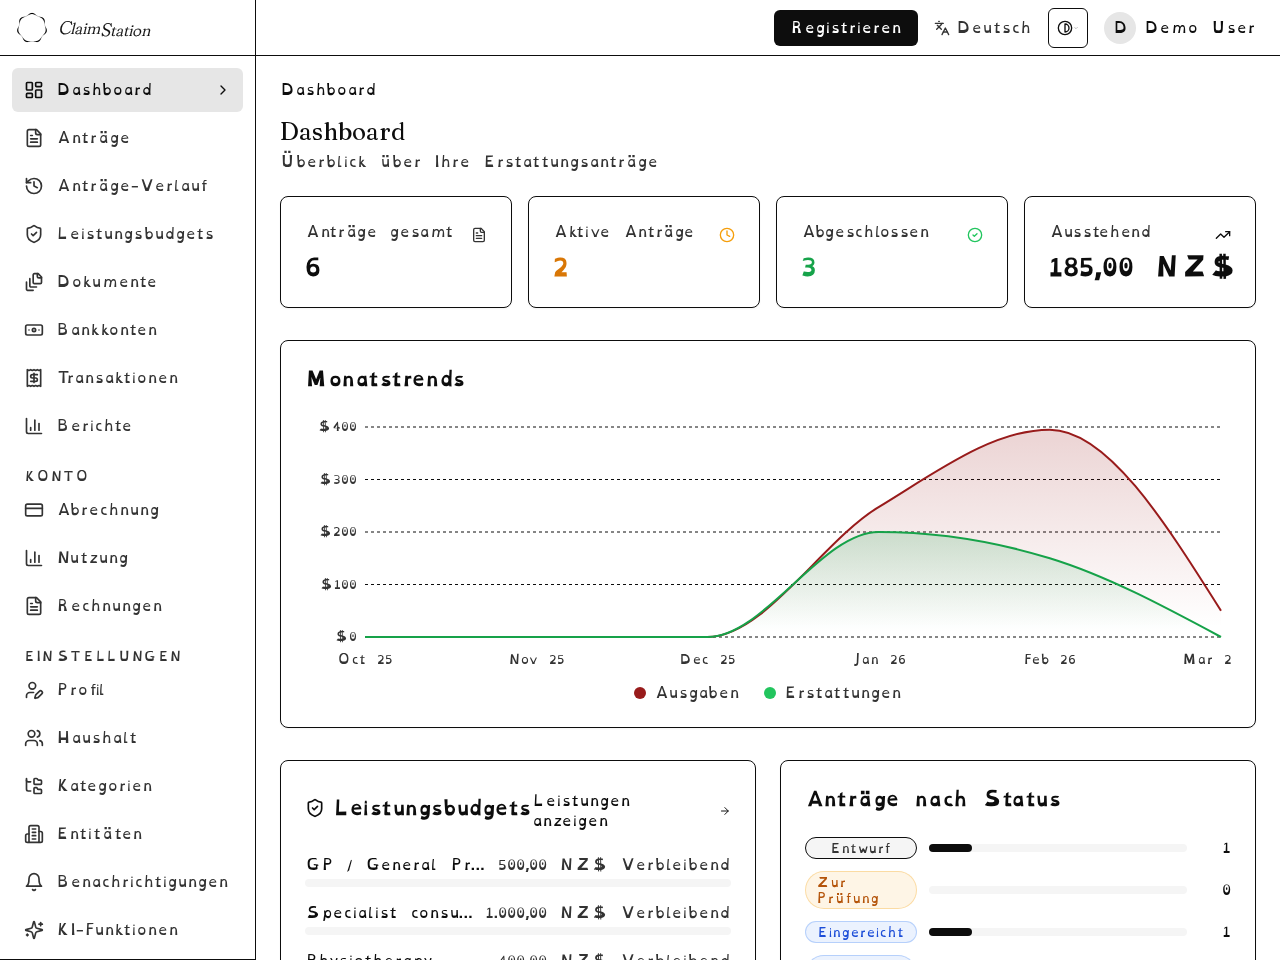This screenshot has width=1280, height=960.
Task: Click the Eingereicht status badge
Action: pos(861,932)
